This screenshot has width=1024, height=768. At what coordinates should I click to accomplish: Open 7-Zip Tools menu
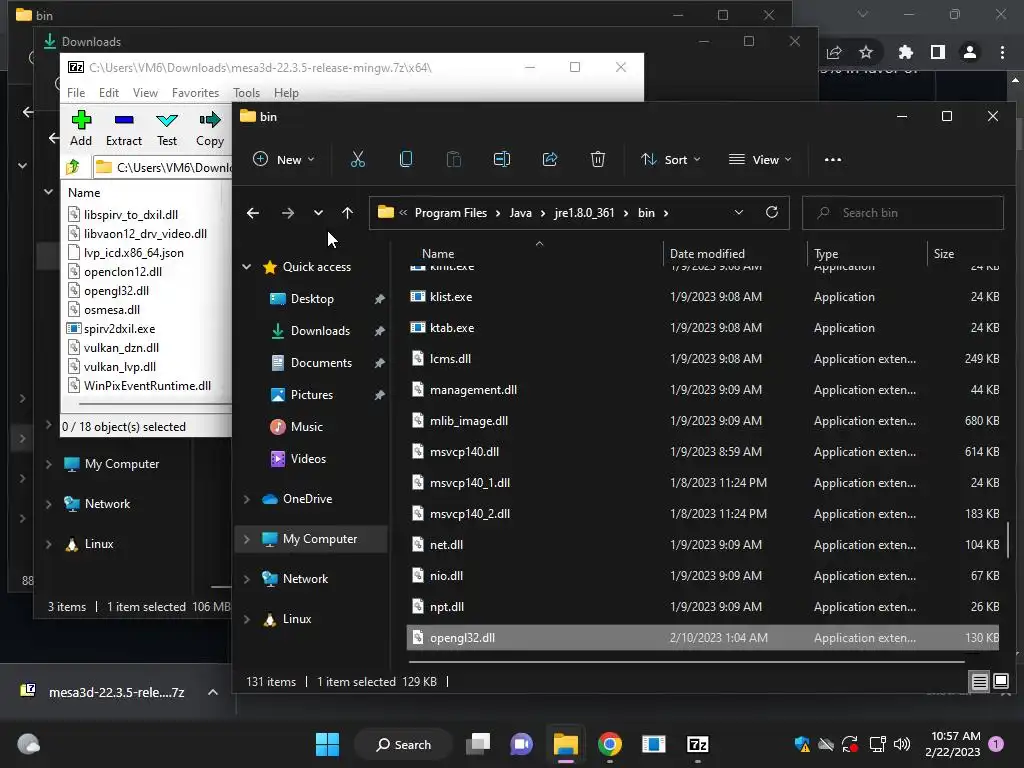[x=246, y=93]
